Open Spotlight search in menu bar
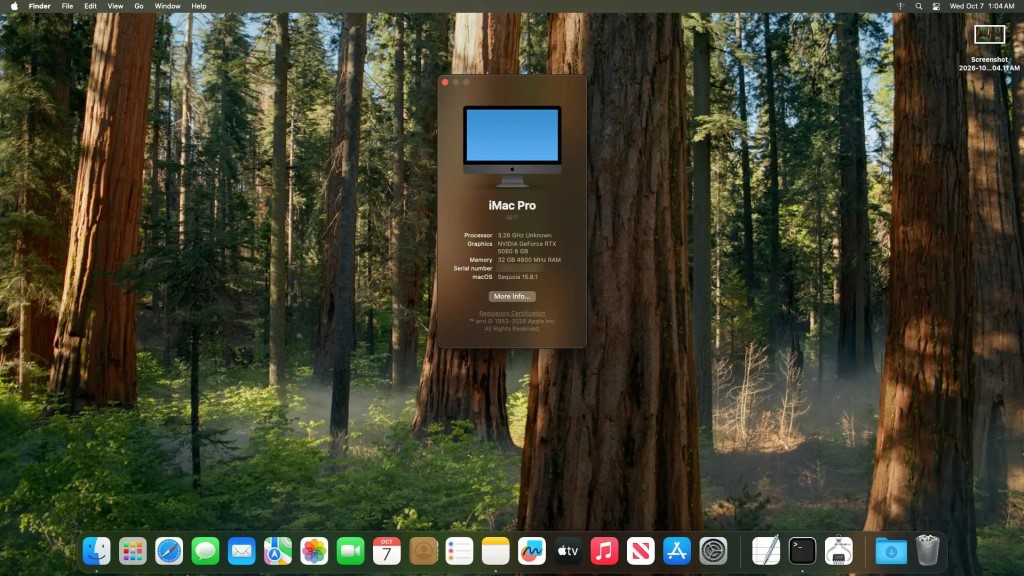This screenshot has height=576, width=1024. pos(919,6)
